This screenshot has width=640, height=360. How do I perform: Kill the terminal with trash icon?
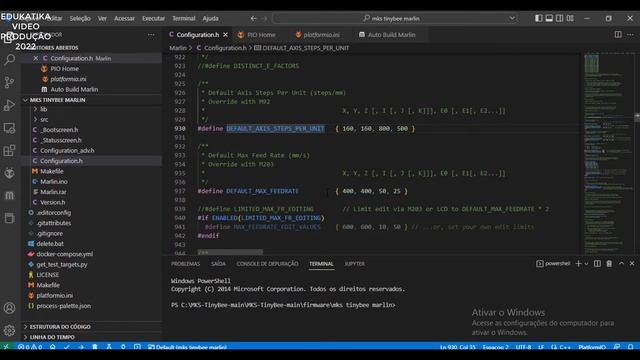tap(609, 264)
